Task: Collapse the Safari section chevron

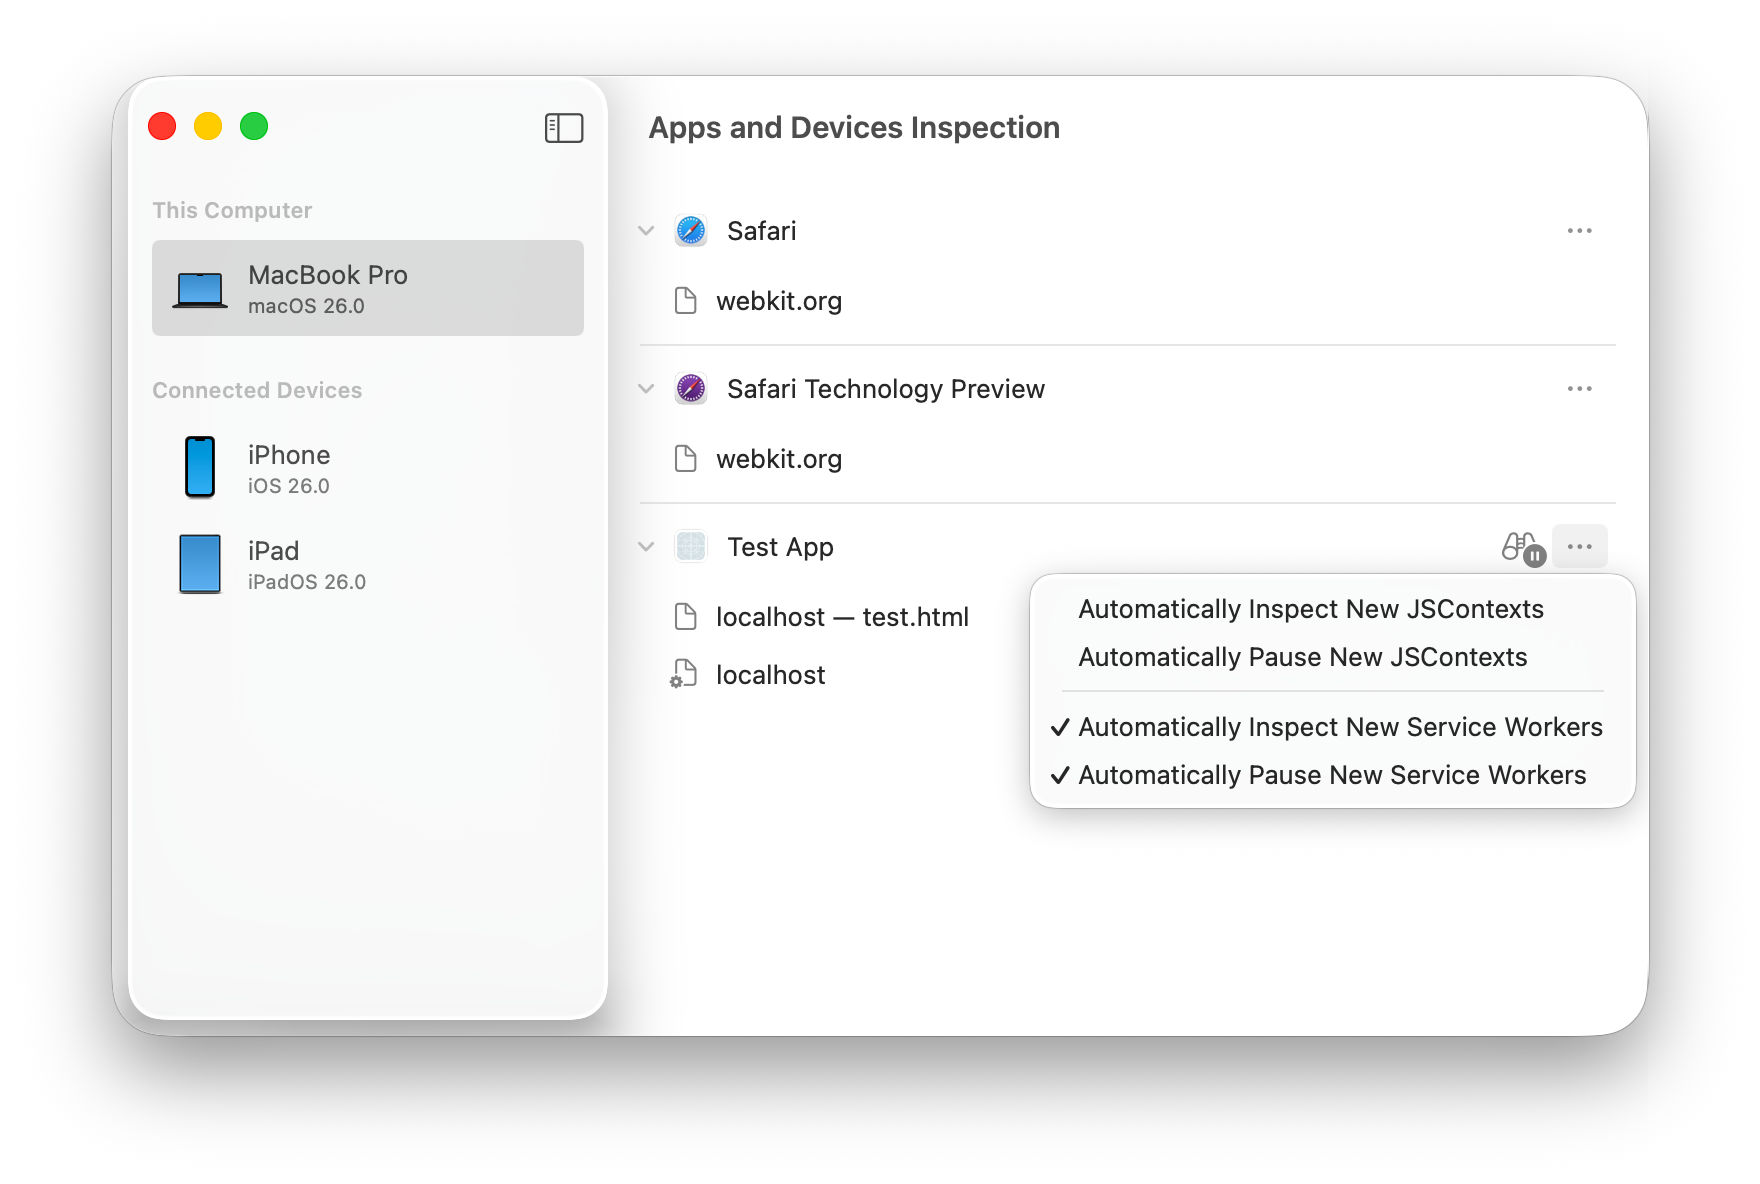Action: pos(646,231)
